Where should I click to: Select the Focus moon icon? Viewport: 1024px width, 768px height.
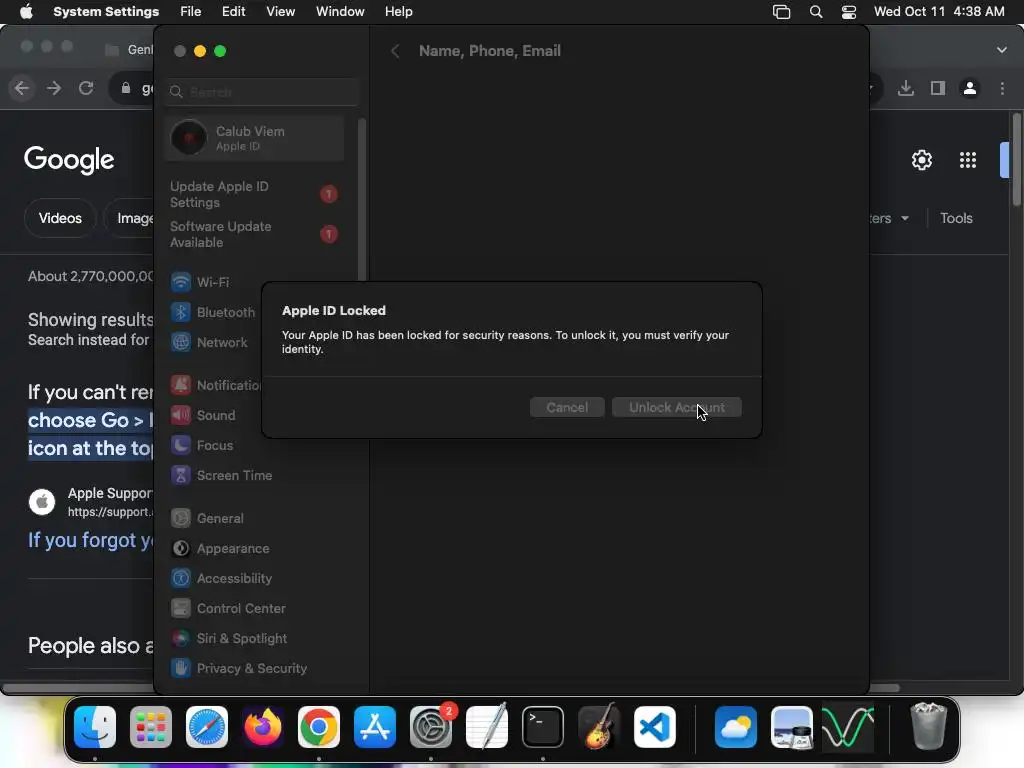tap(181, 445)
